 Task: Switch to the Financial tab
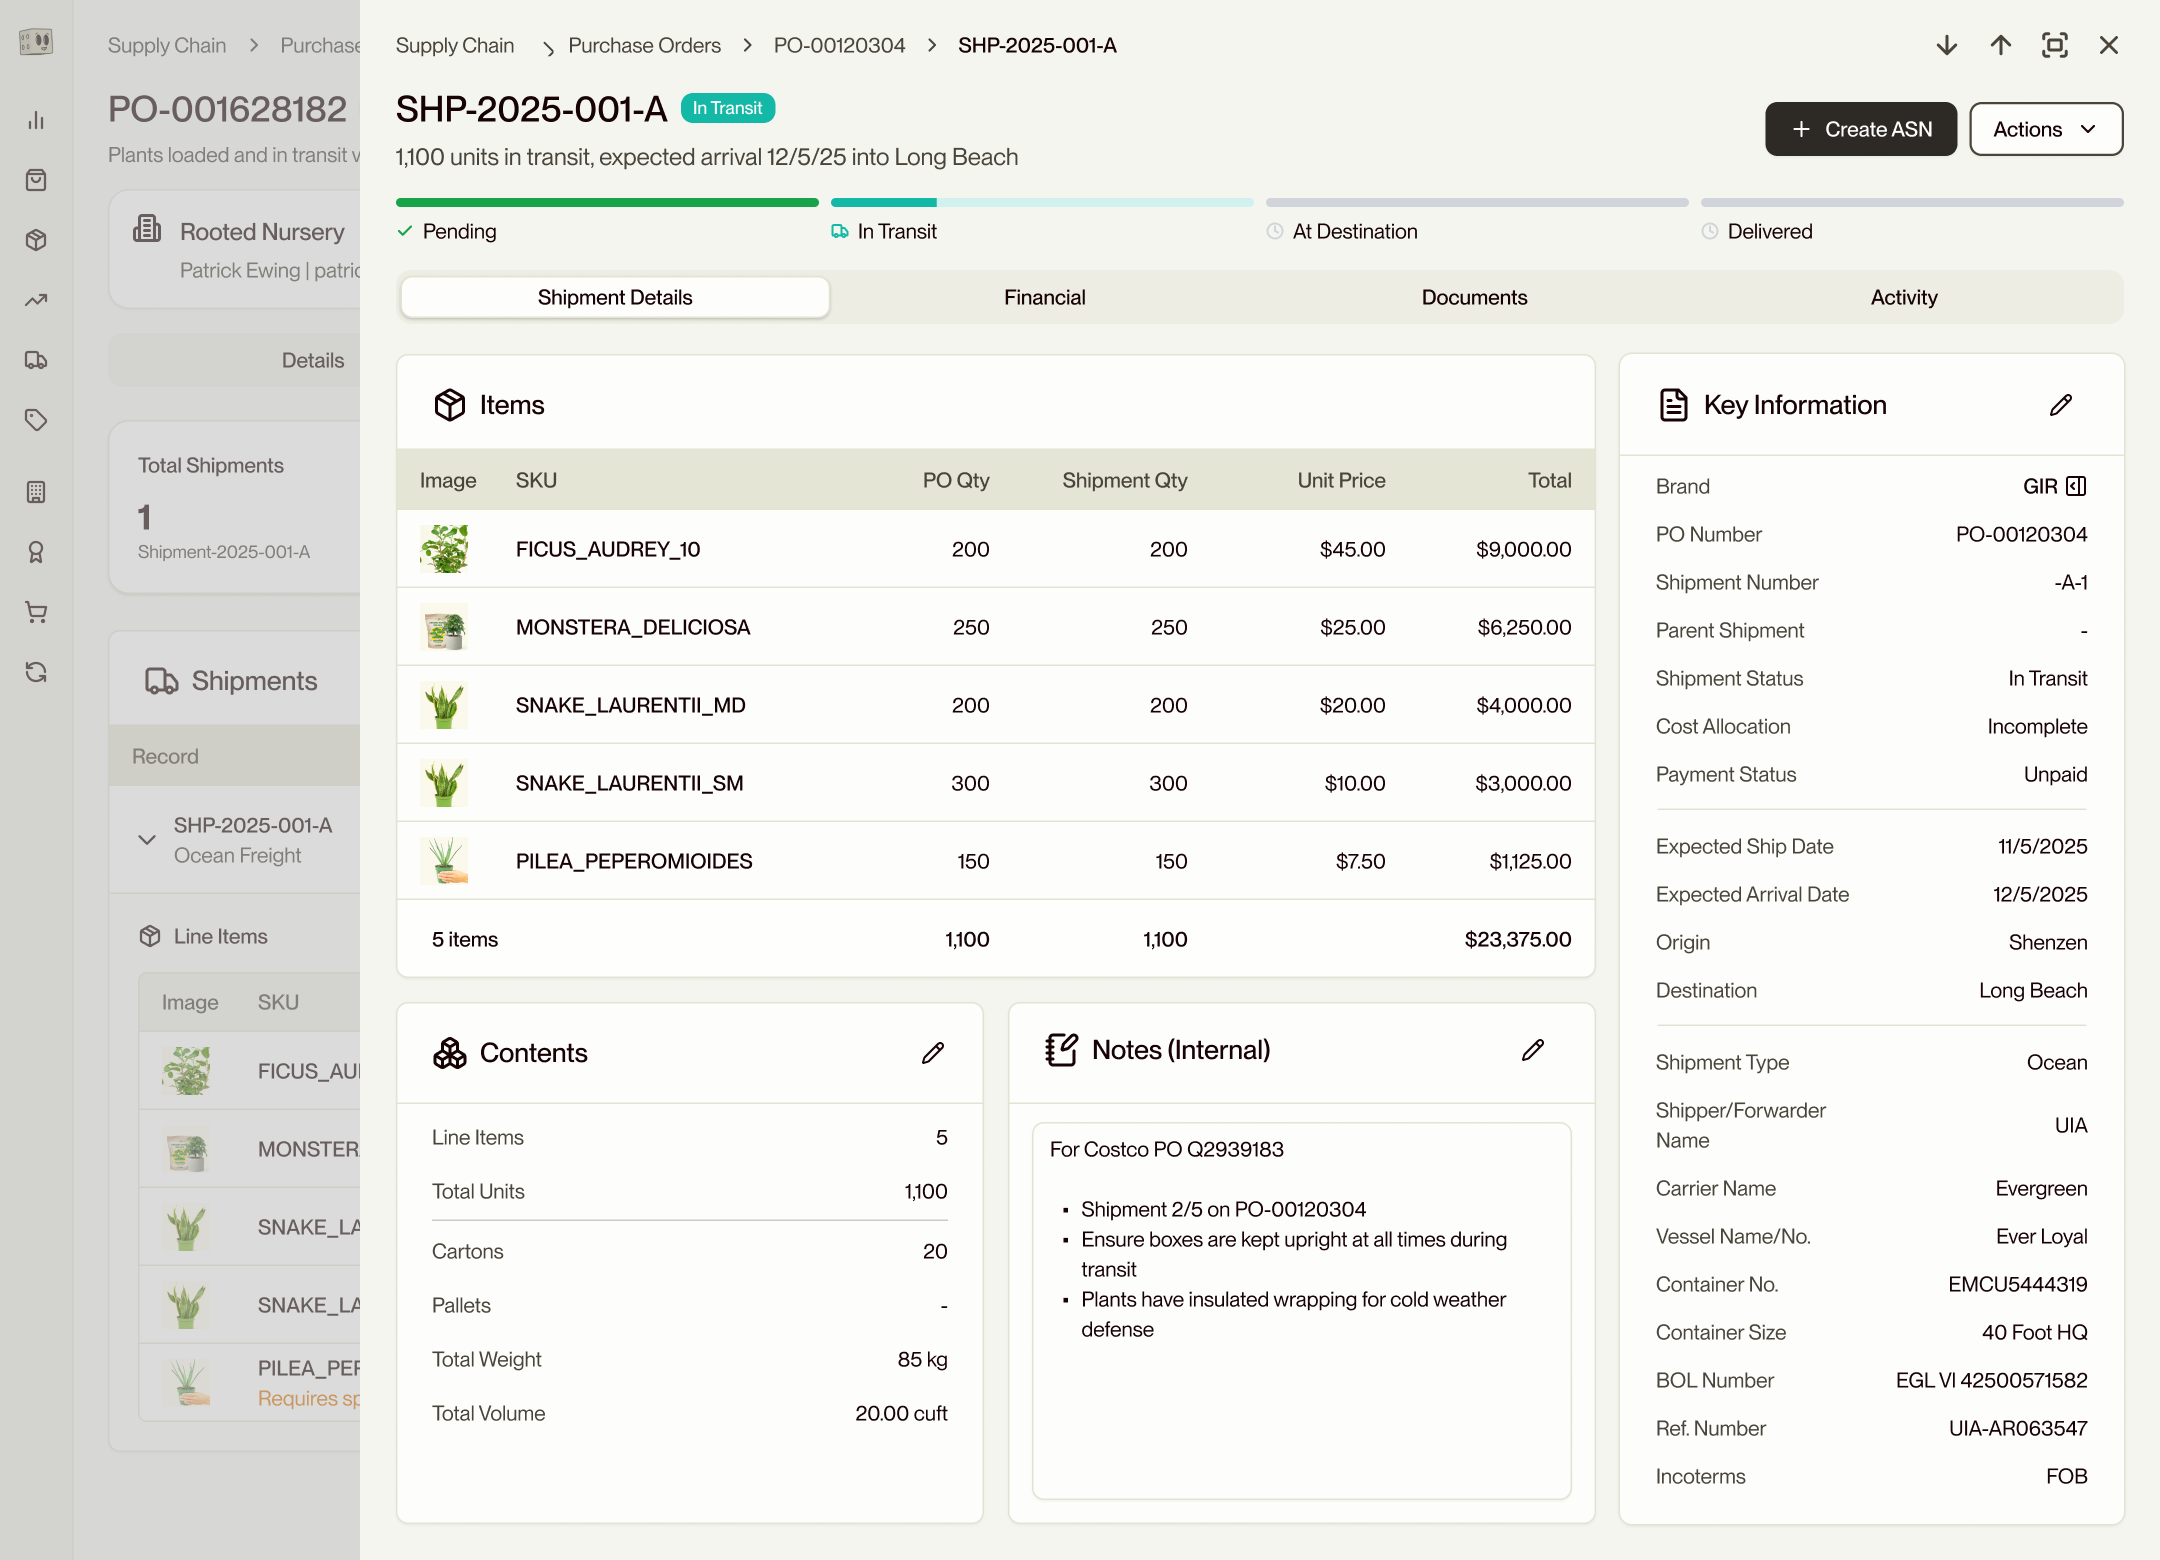point(1044,297)
